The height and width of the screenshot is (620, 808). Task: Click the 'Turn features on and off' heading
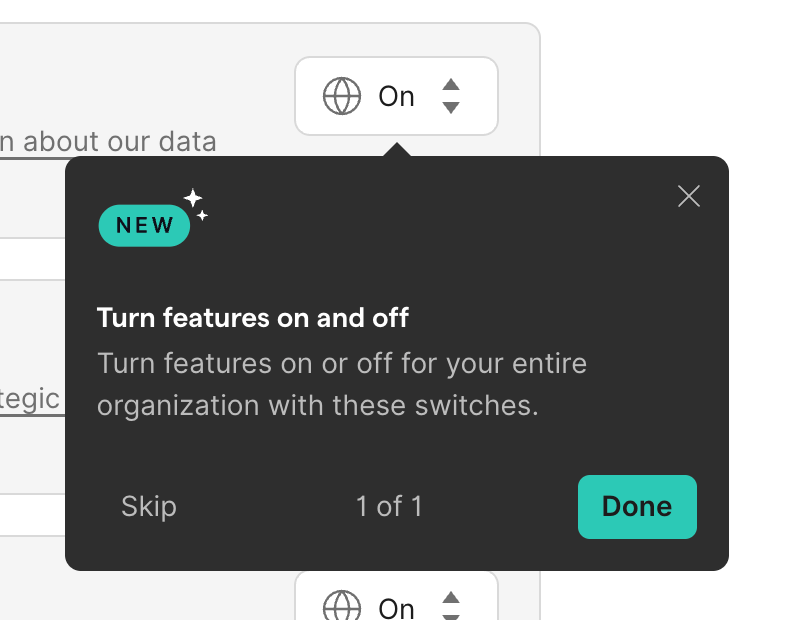pos(252,318)
